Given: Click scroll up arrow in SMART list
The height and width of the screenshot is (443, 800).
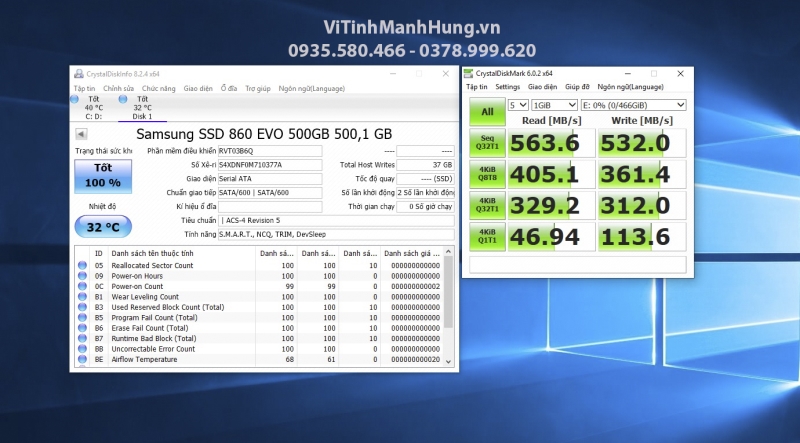Looking at the screenshot, I should tap(448, 252).
